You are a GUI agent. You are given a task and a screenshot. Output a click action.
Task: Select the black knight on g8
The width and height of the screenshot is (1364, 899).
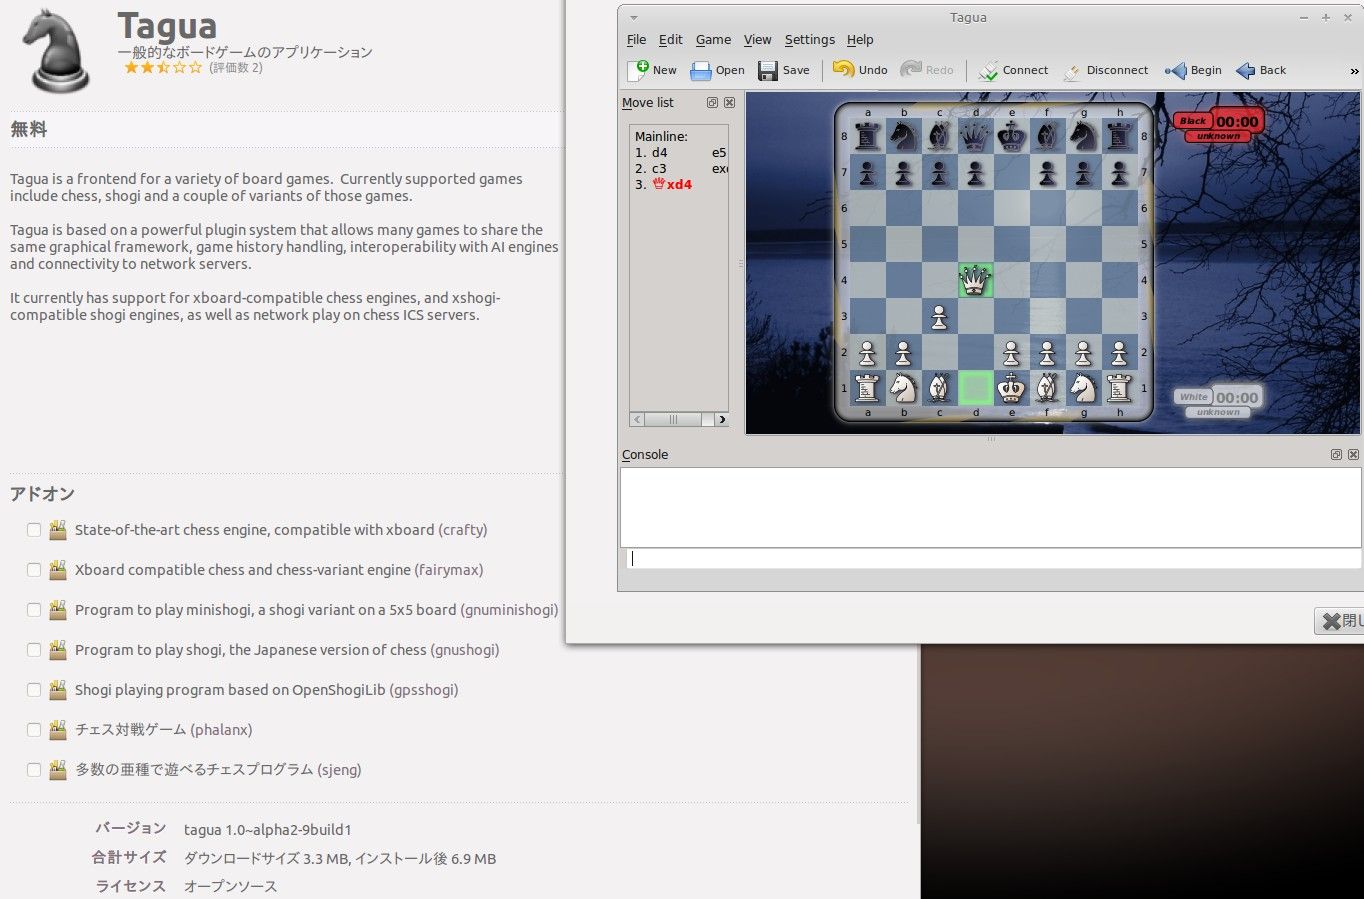point(1083,136)
